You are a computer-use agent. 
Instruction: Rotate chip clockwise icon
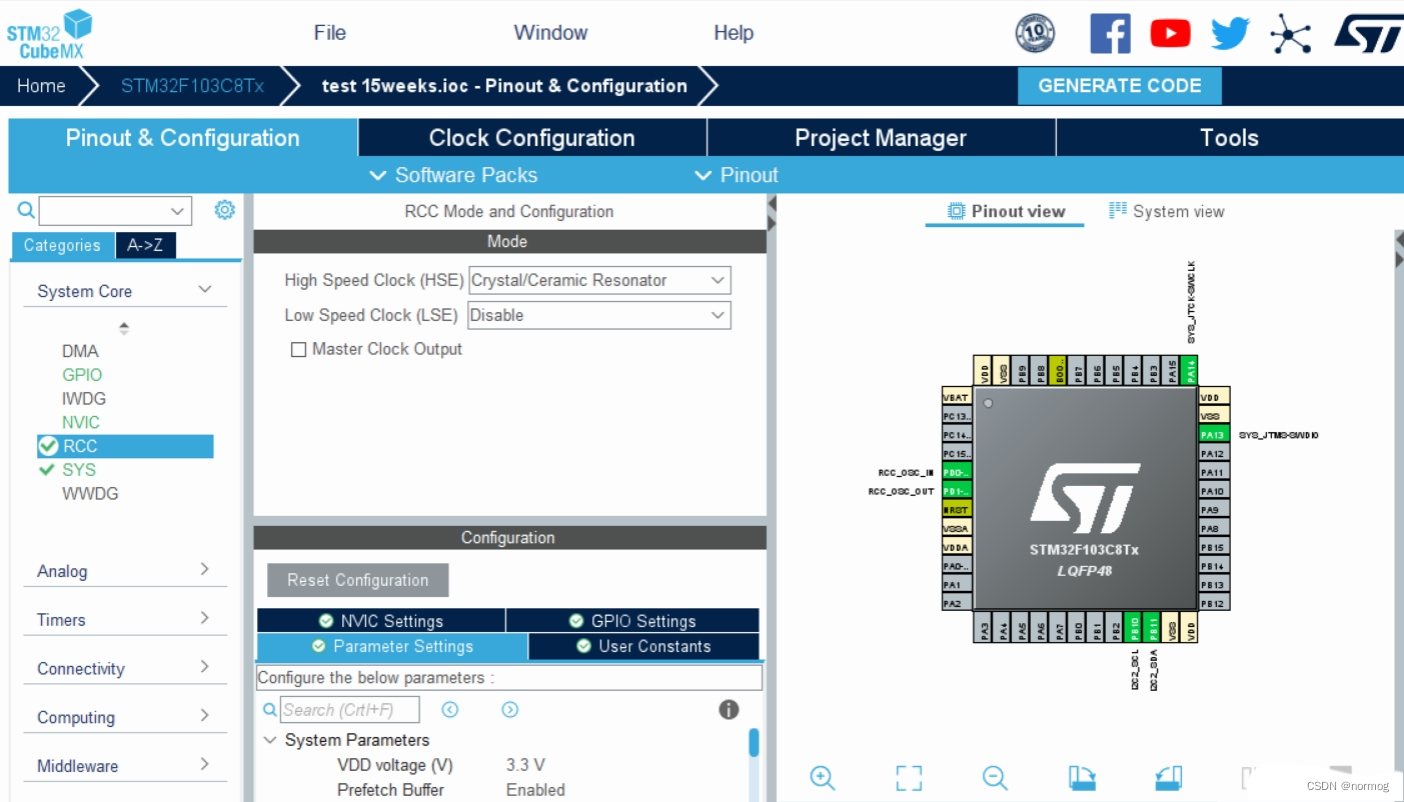1082,778
